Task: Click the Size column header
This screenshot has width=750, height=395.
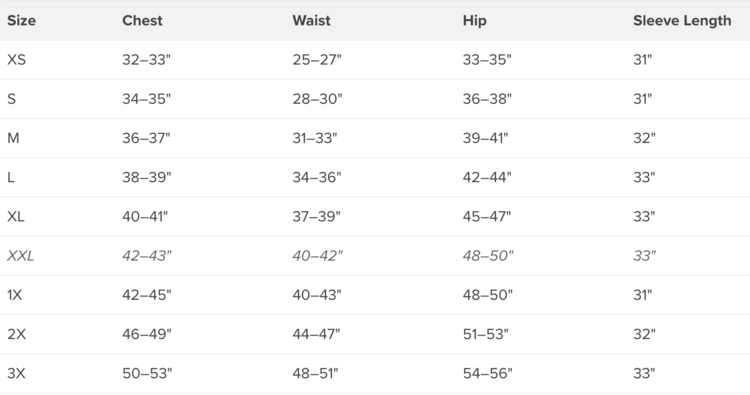Action: [x=21, y=21]
